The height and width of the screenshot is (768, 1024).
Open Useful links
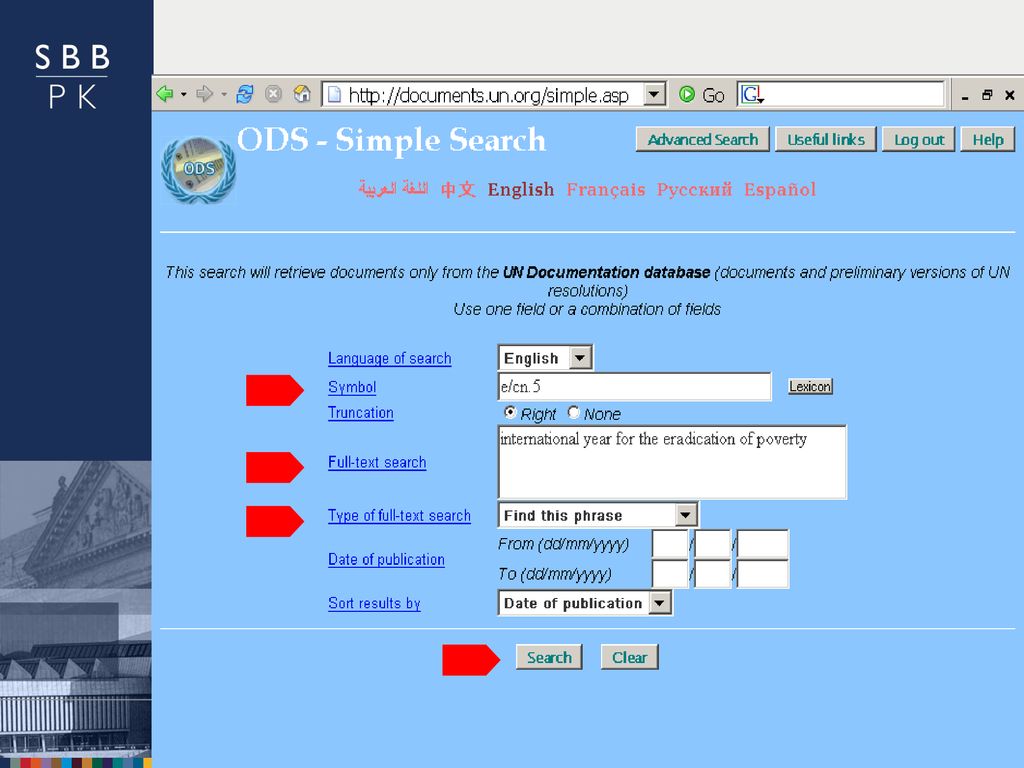pos(825,140)
